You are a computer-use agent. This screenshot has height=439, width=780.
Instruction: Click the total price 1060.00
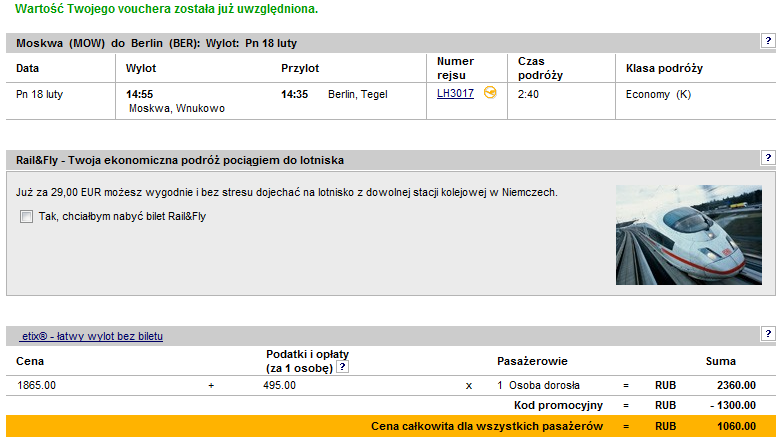tap(735, 427)
